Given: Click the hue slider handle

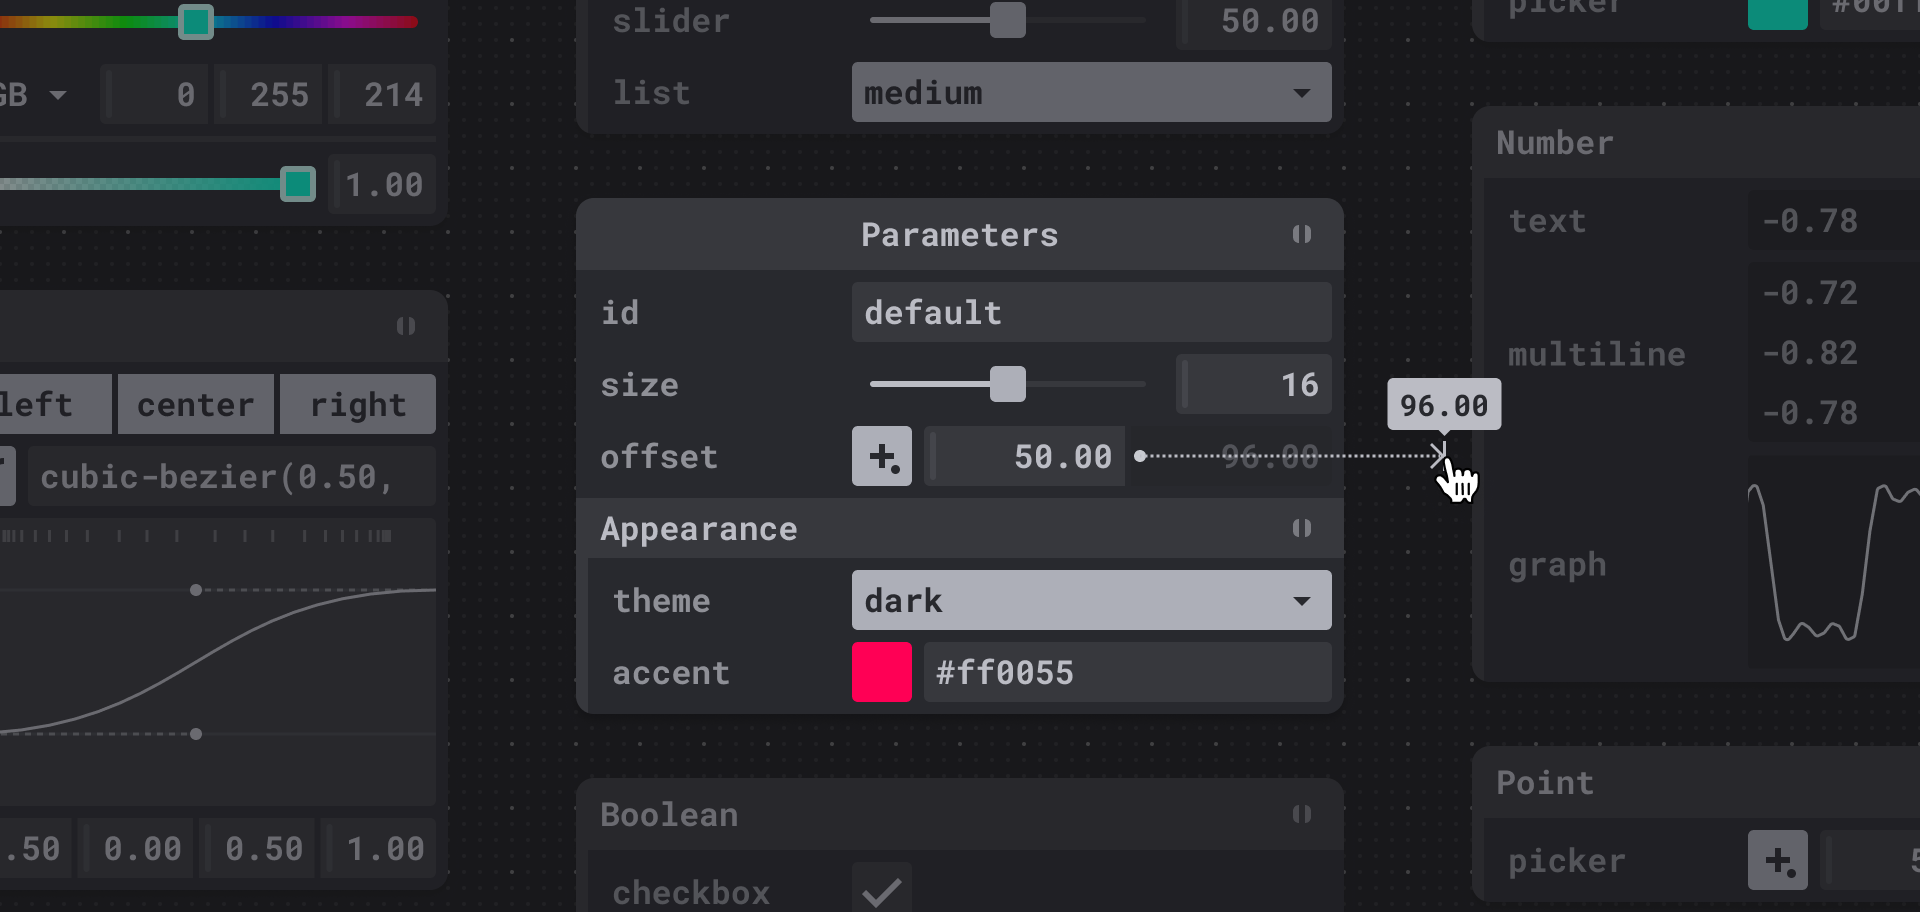Looking at the screenshot, I should pos(195,21).
